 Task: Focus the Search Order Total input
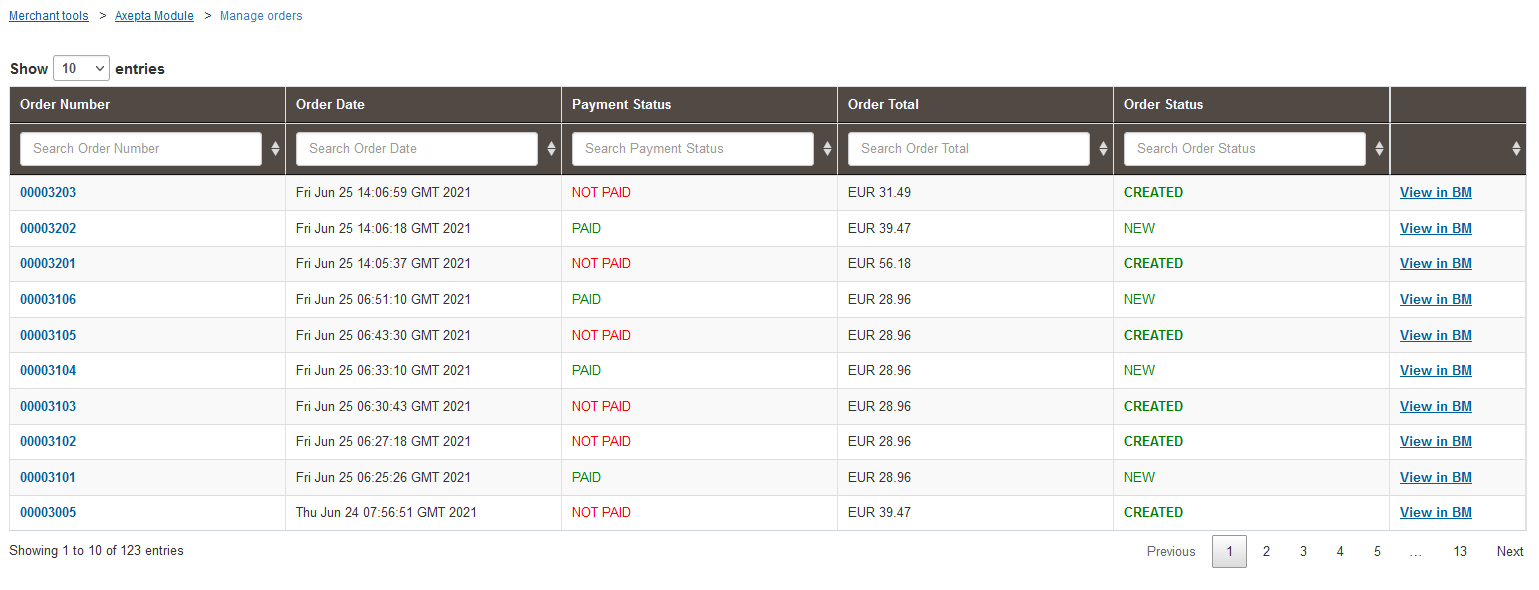point(969,149)
